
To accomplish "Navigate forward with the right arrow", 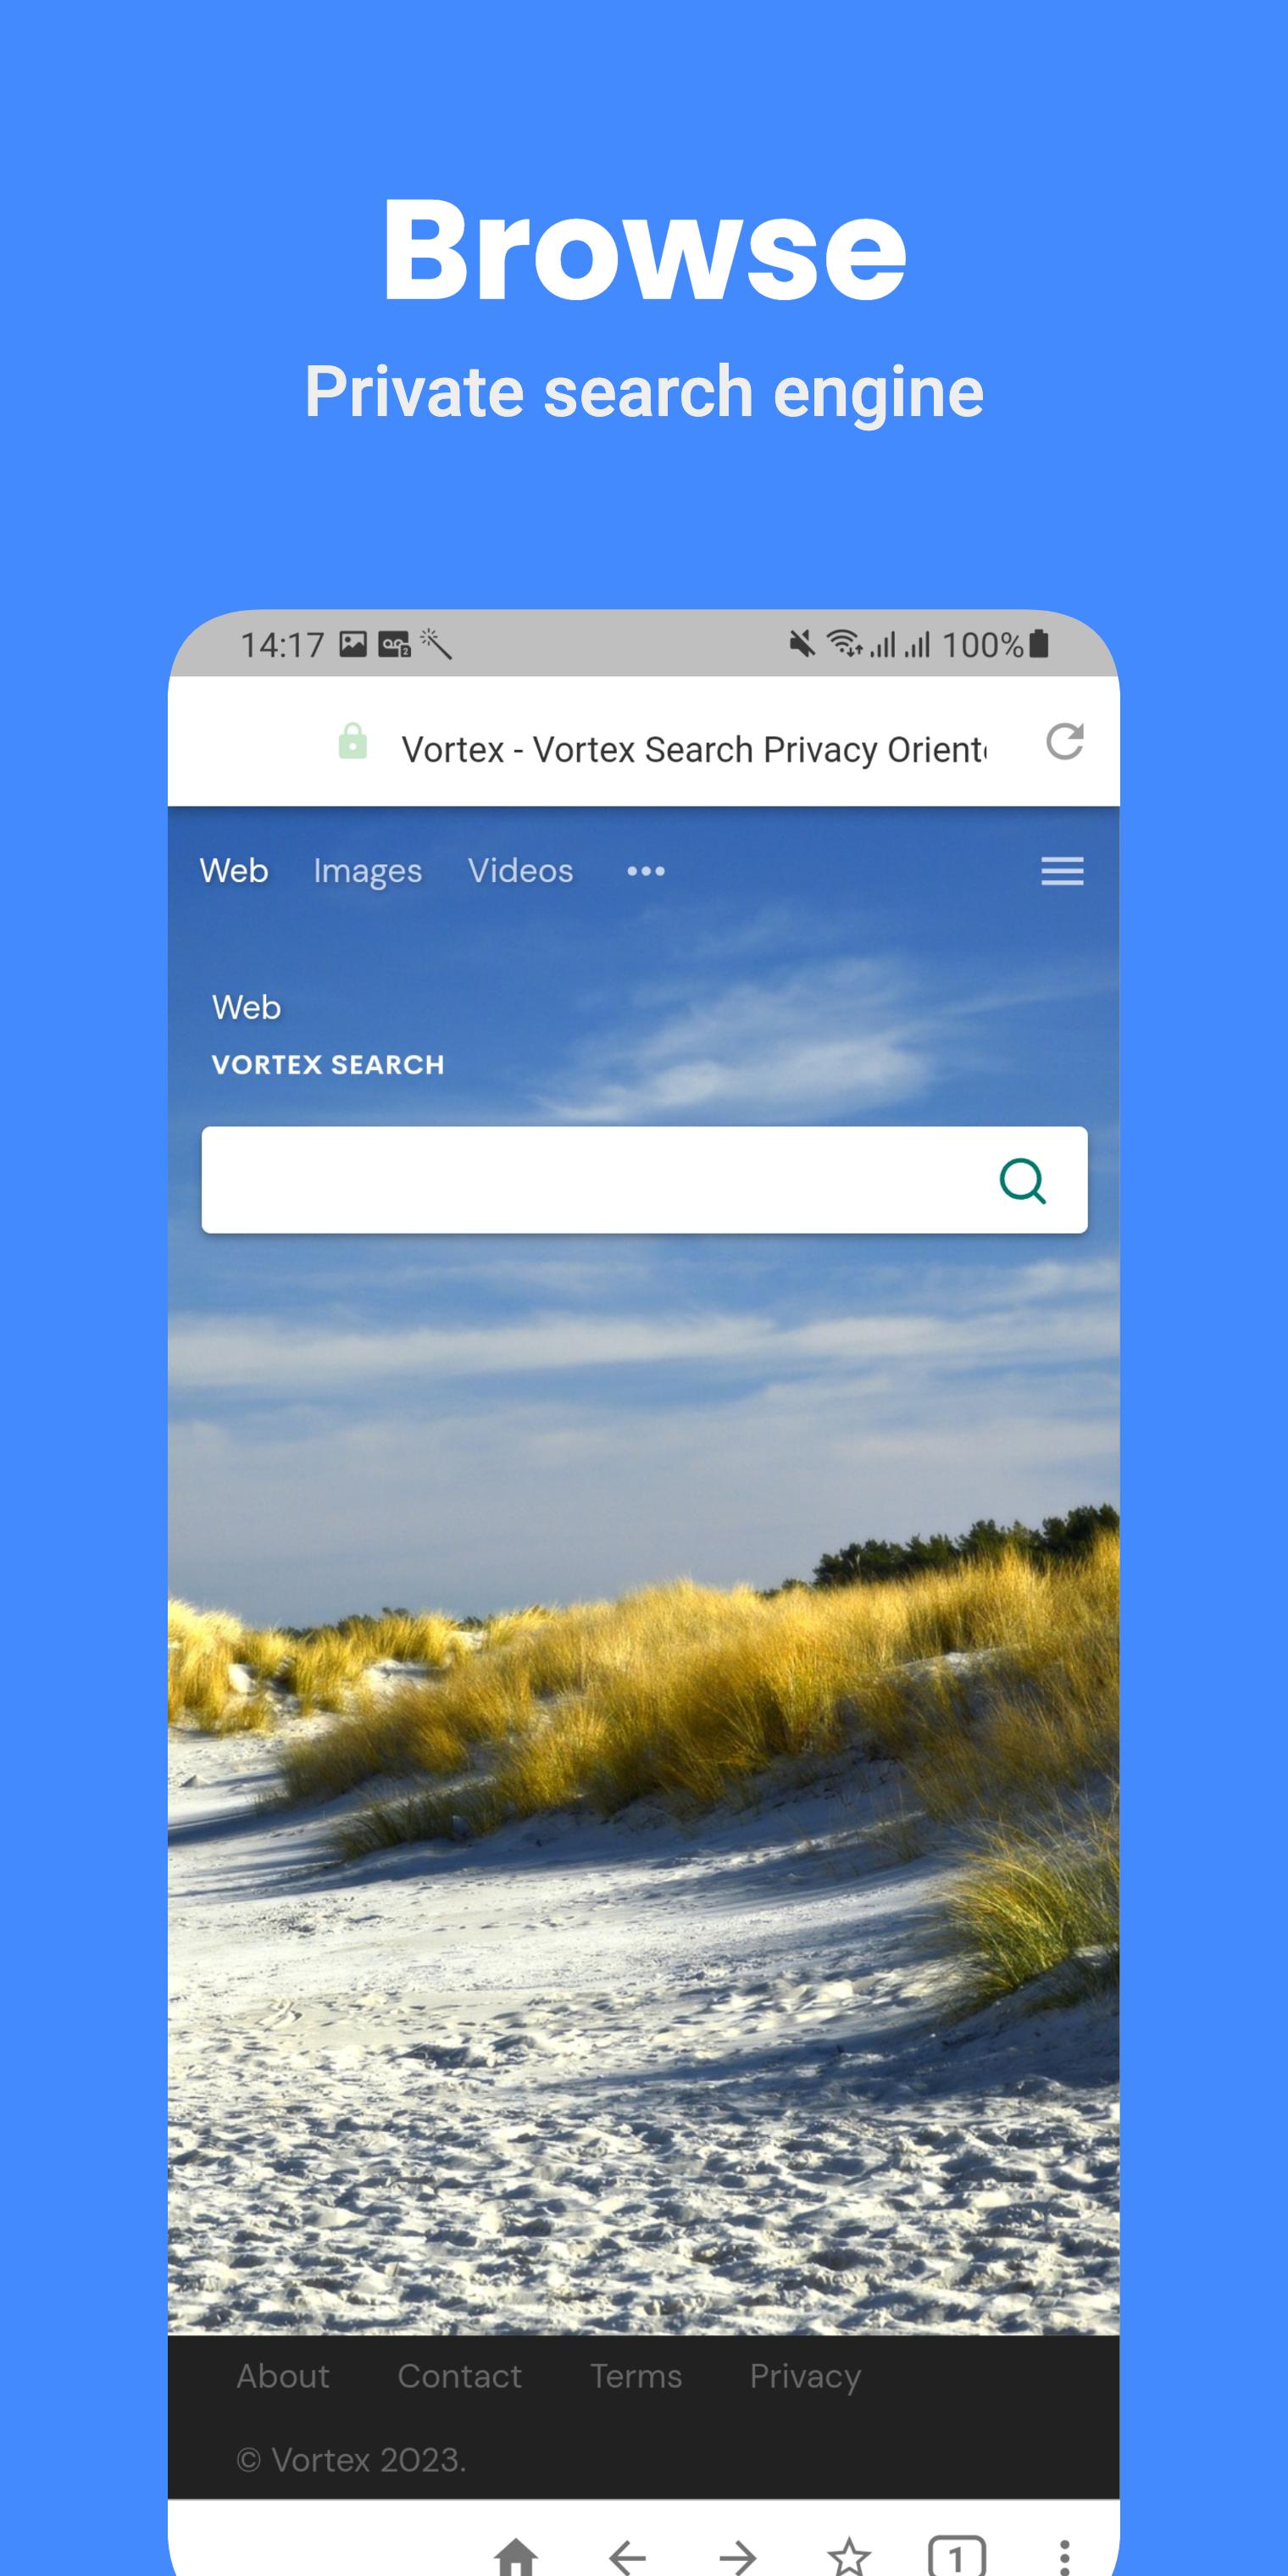I will pyautogui.click(x=738, y=2557).
